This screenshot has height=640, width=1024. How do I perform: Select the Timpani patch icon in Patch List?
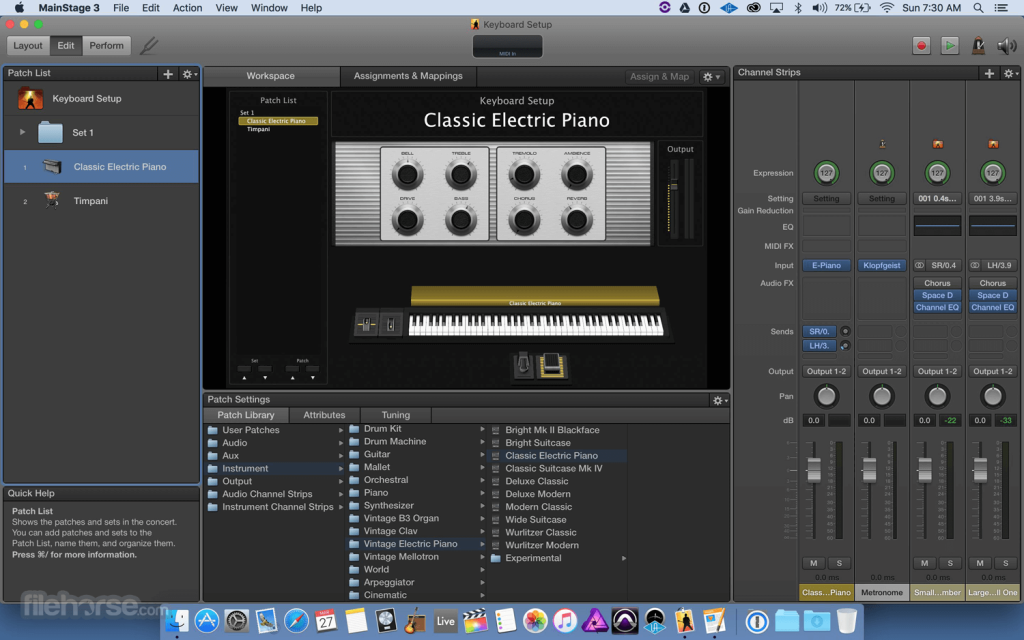click(x=52, y=201)
